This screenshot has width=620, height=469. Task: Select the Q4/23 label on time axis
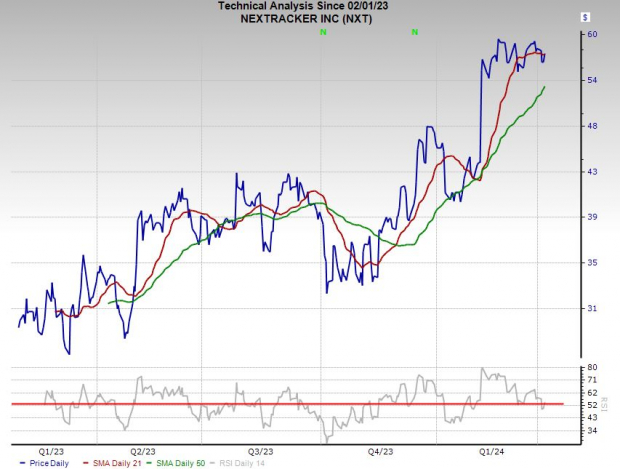380,451
